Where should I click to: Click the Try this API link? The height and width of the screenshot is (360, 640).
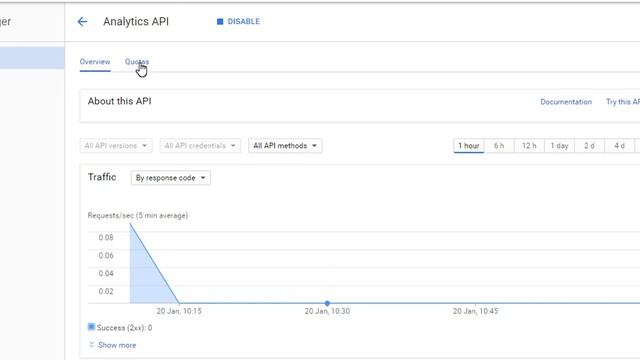623,102
